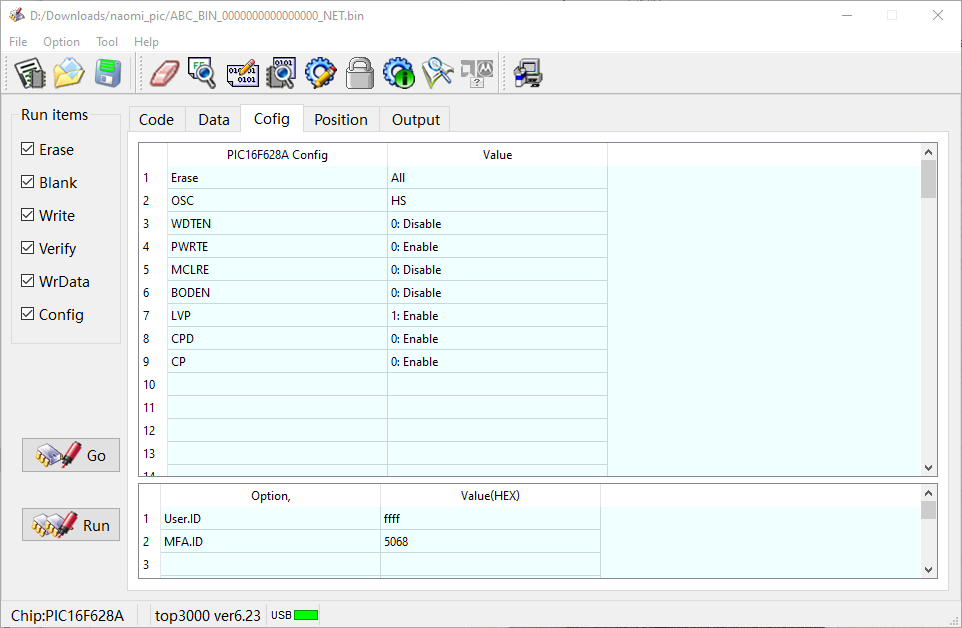Click the 'Chip:PIC16F628A' status bar entry
The image size is (962, 628).
(x=67, y=615)
